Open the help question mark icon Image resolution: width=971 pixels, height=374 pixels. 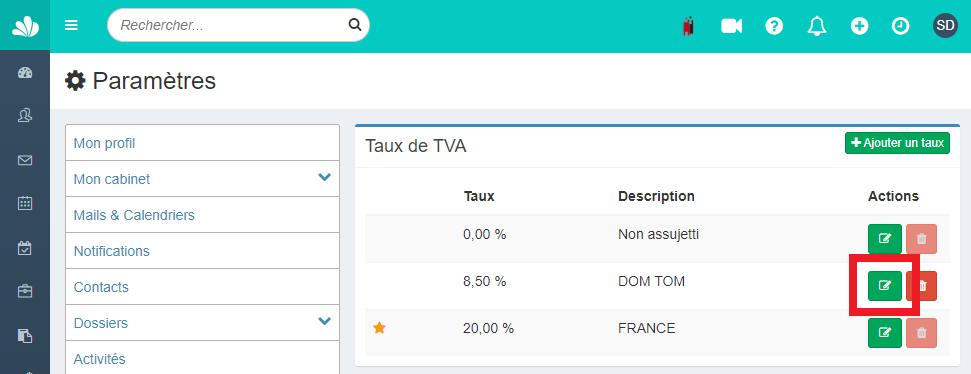pos(774,26)
